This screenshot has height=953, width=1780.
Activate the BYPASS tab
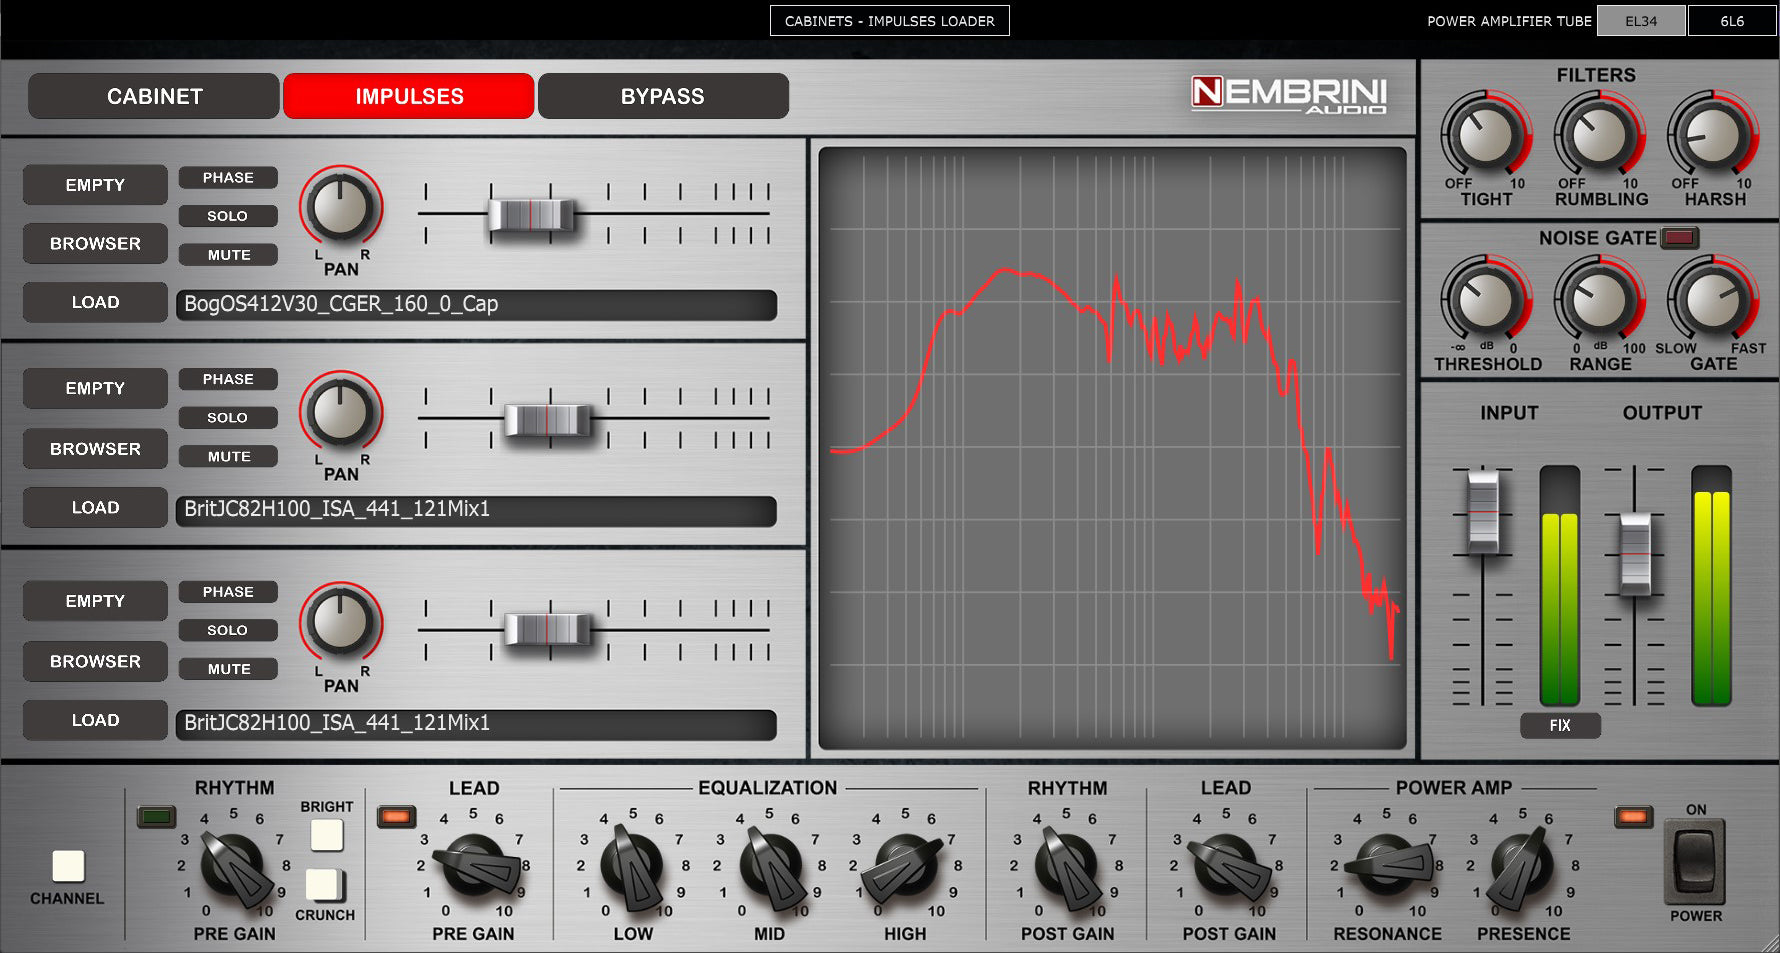click(663, 96)
